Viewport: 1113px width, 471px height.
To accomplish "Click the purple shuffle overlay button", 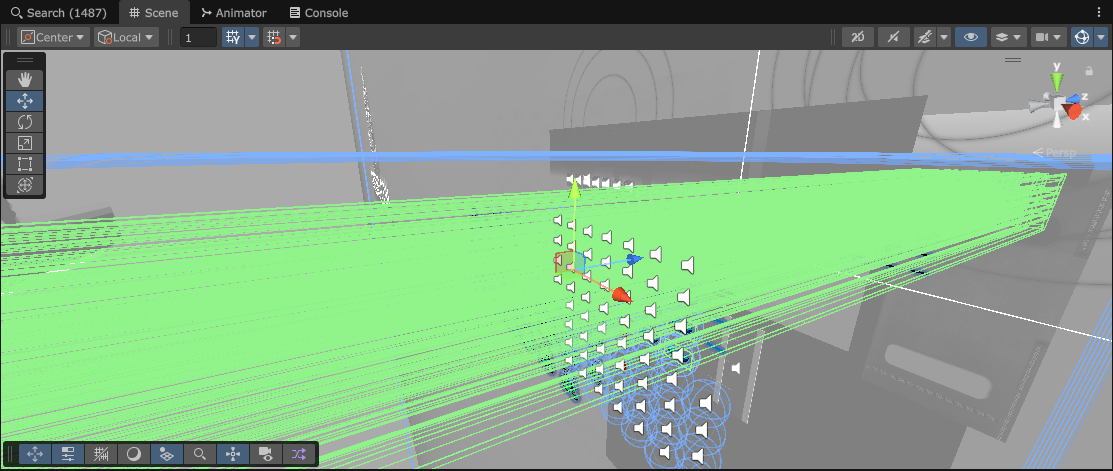I will pyautogui.click(x=298, y=454).
